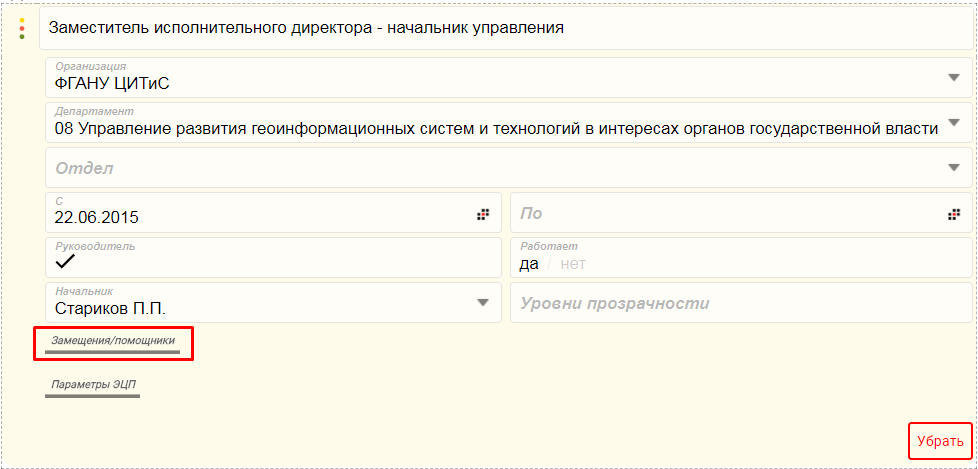Select 'нет' in the Работает switch
The width and height of the screenshot is (978, 469).
(572, 264)
